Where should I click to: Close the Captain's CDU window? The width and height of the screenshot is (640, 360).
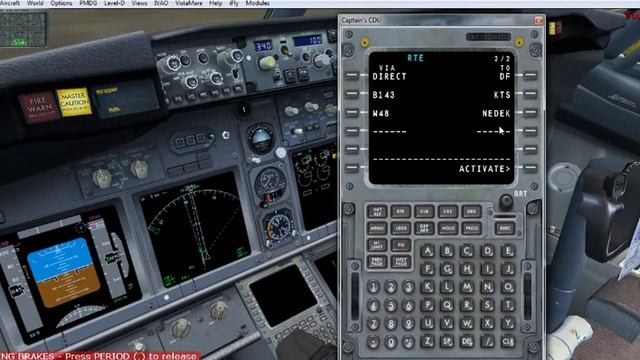(538, 20)
